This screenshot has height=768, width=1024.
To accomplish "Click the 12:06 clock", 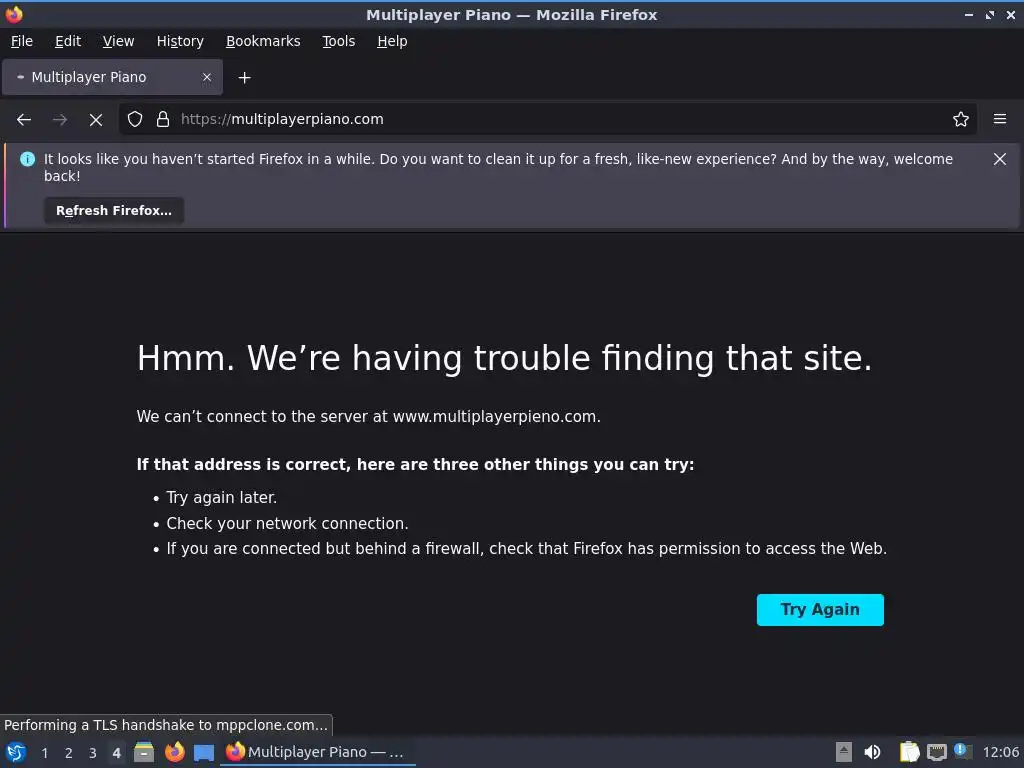I will point(1000,752).
